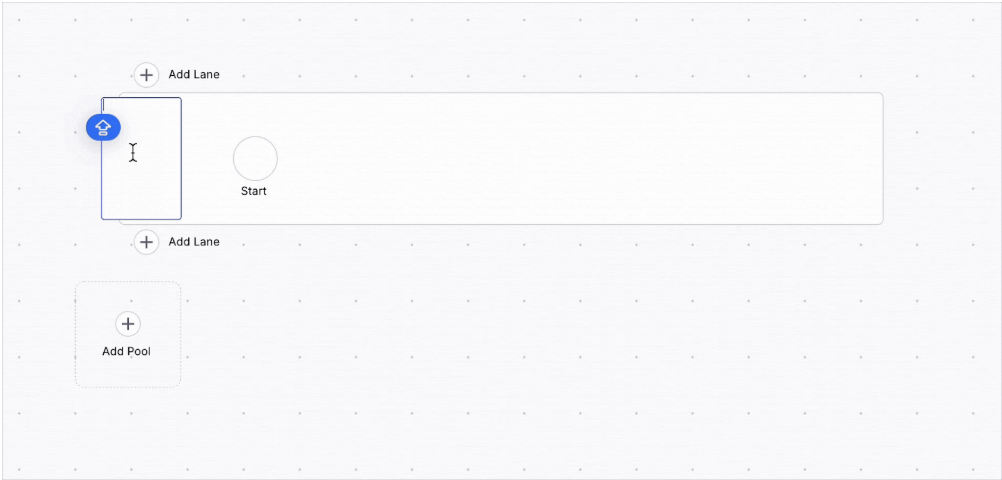Click the blue up-arrow badge on pool edge
Image resolution: width=1002 pixels, height=480 pixels.
tap(104, 128)
